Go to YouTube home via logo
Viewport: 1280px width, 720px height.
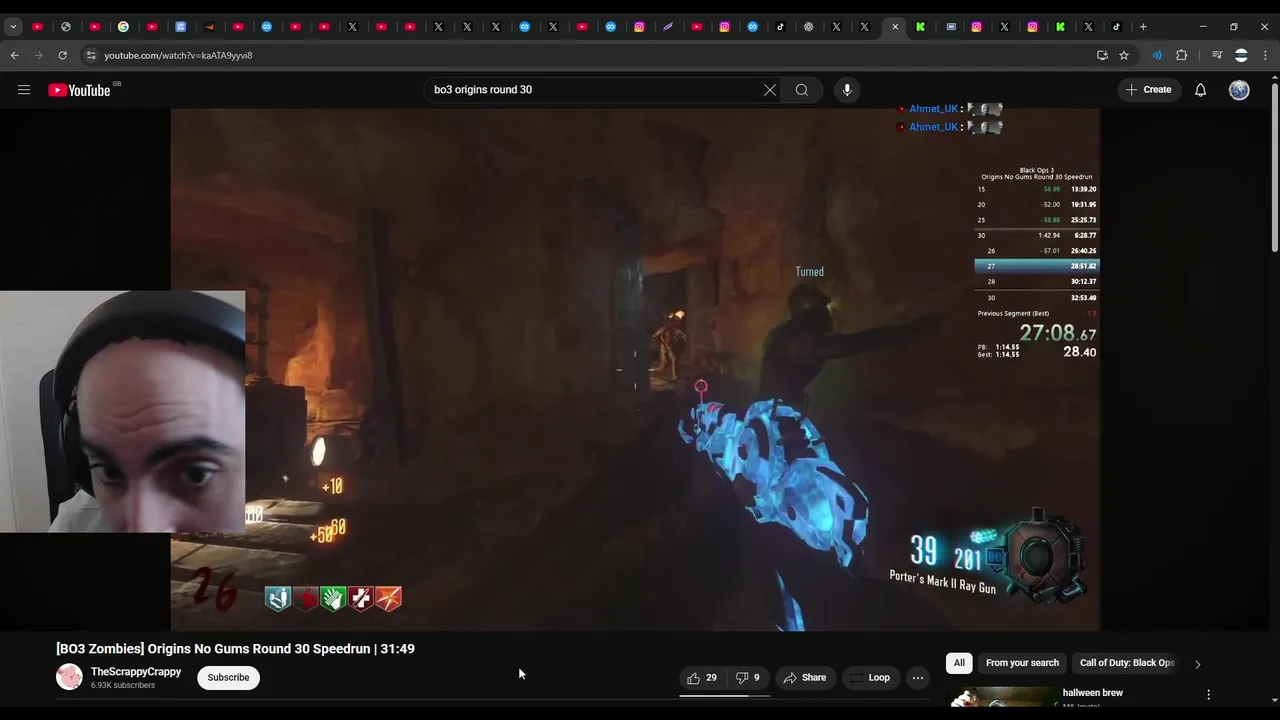[80, 90]
